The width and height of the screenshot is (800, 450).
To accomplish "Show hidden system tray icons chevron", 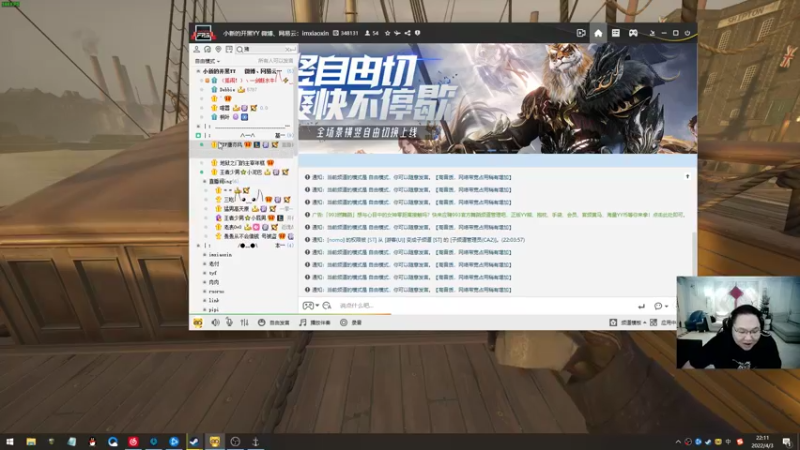I will [x=678, y=442].
